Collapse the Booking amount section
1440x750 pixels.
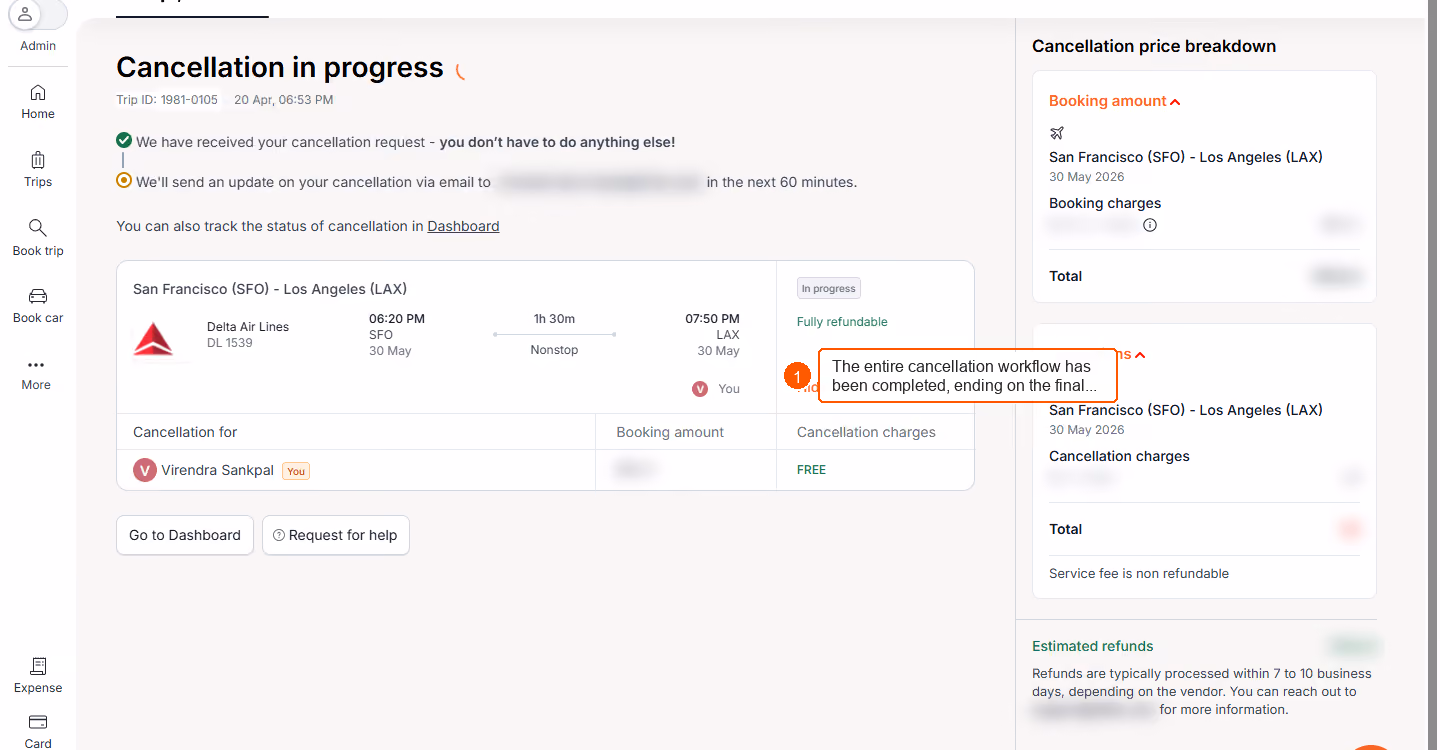[x=1115, y=101]
